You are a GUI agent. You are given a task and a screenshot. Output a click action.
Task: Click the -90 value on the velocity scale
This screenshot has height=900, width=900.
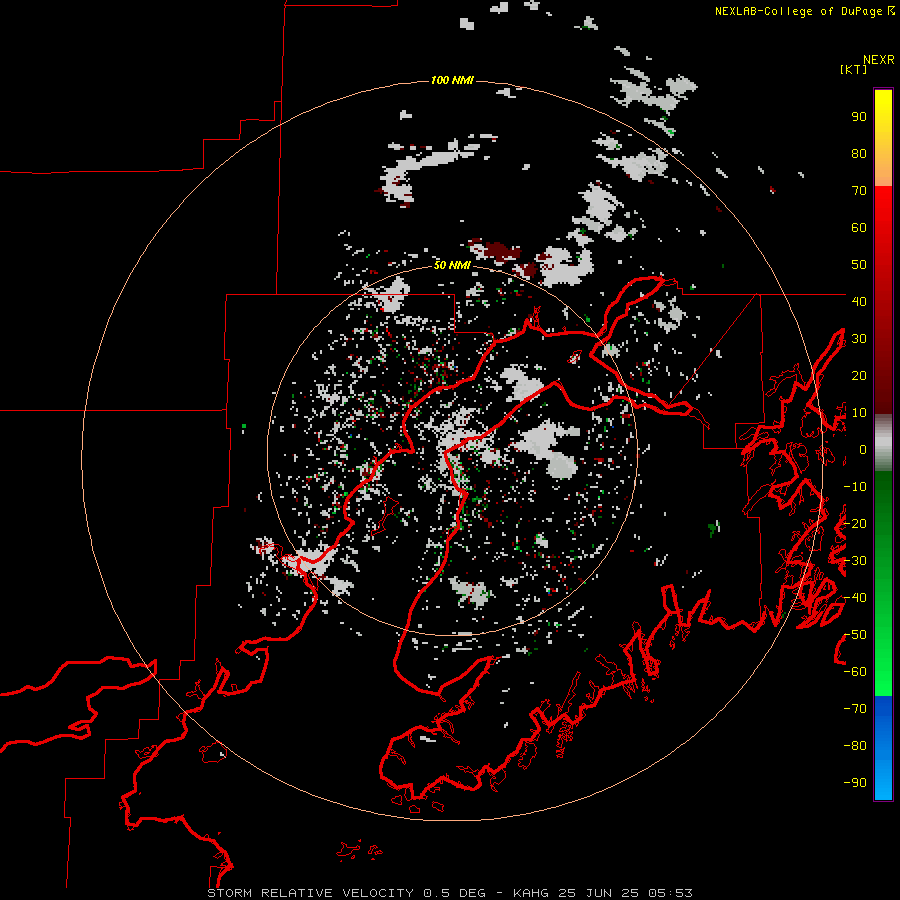(x=855, y=783)
